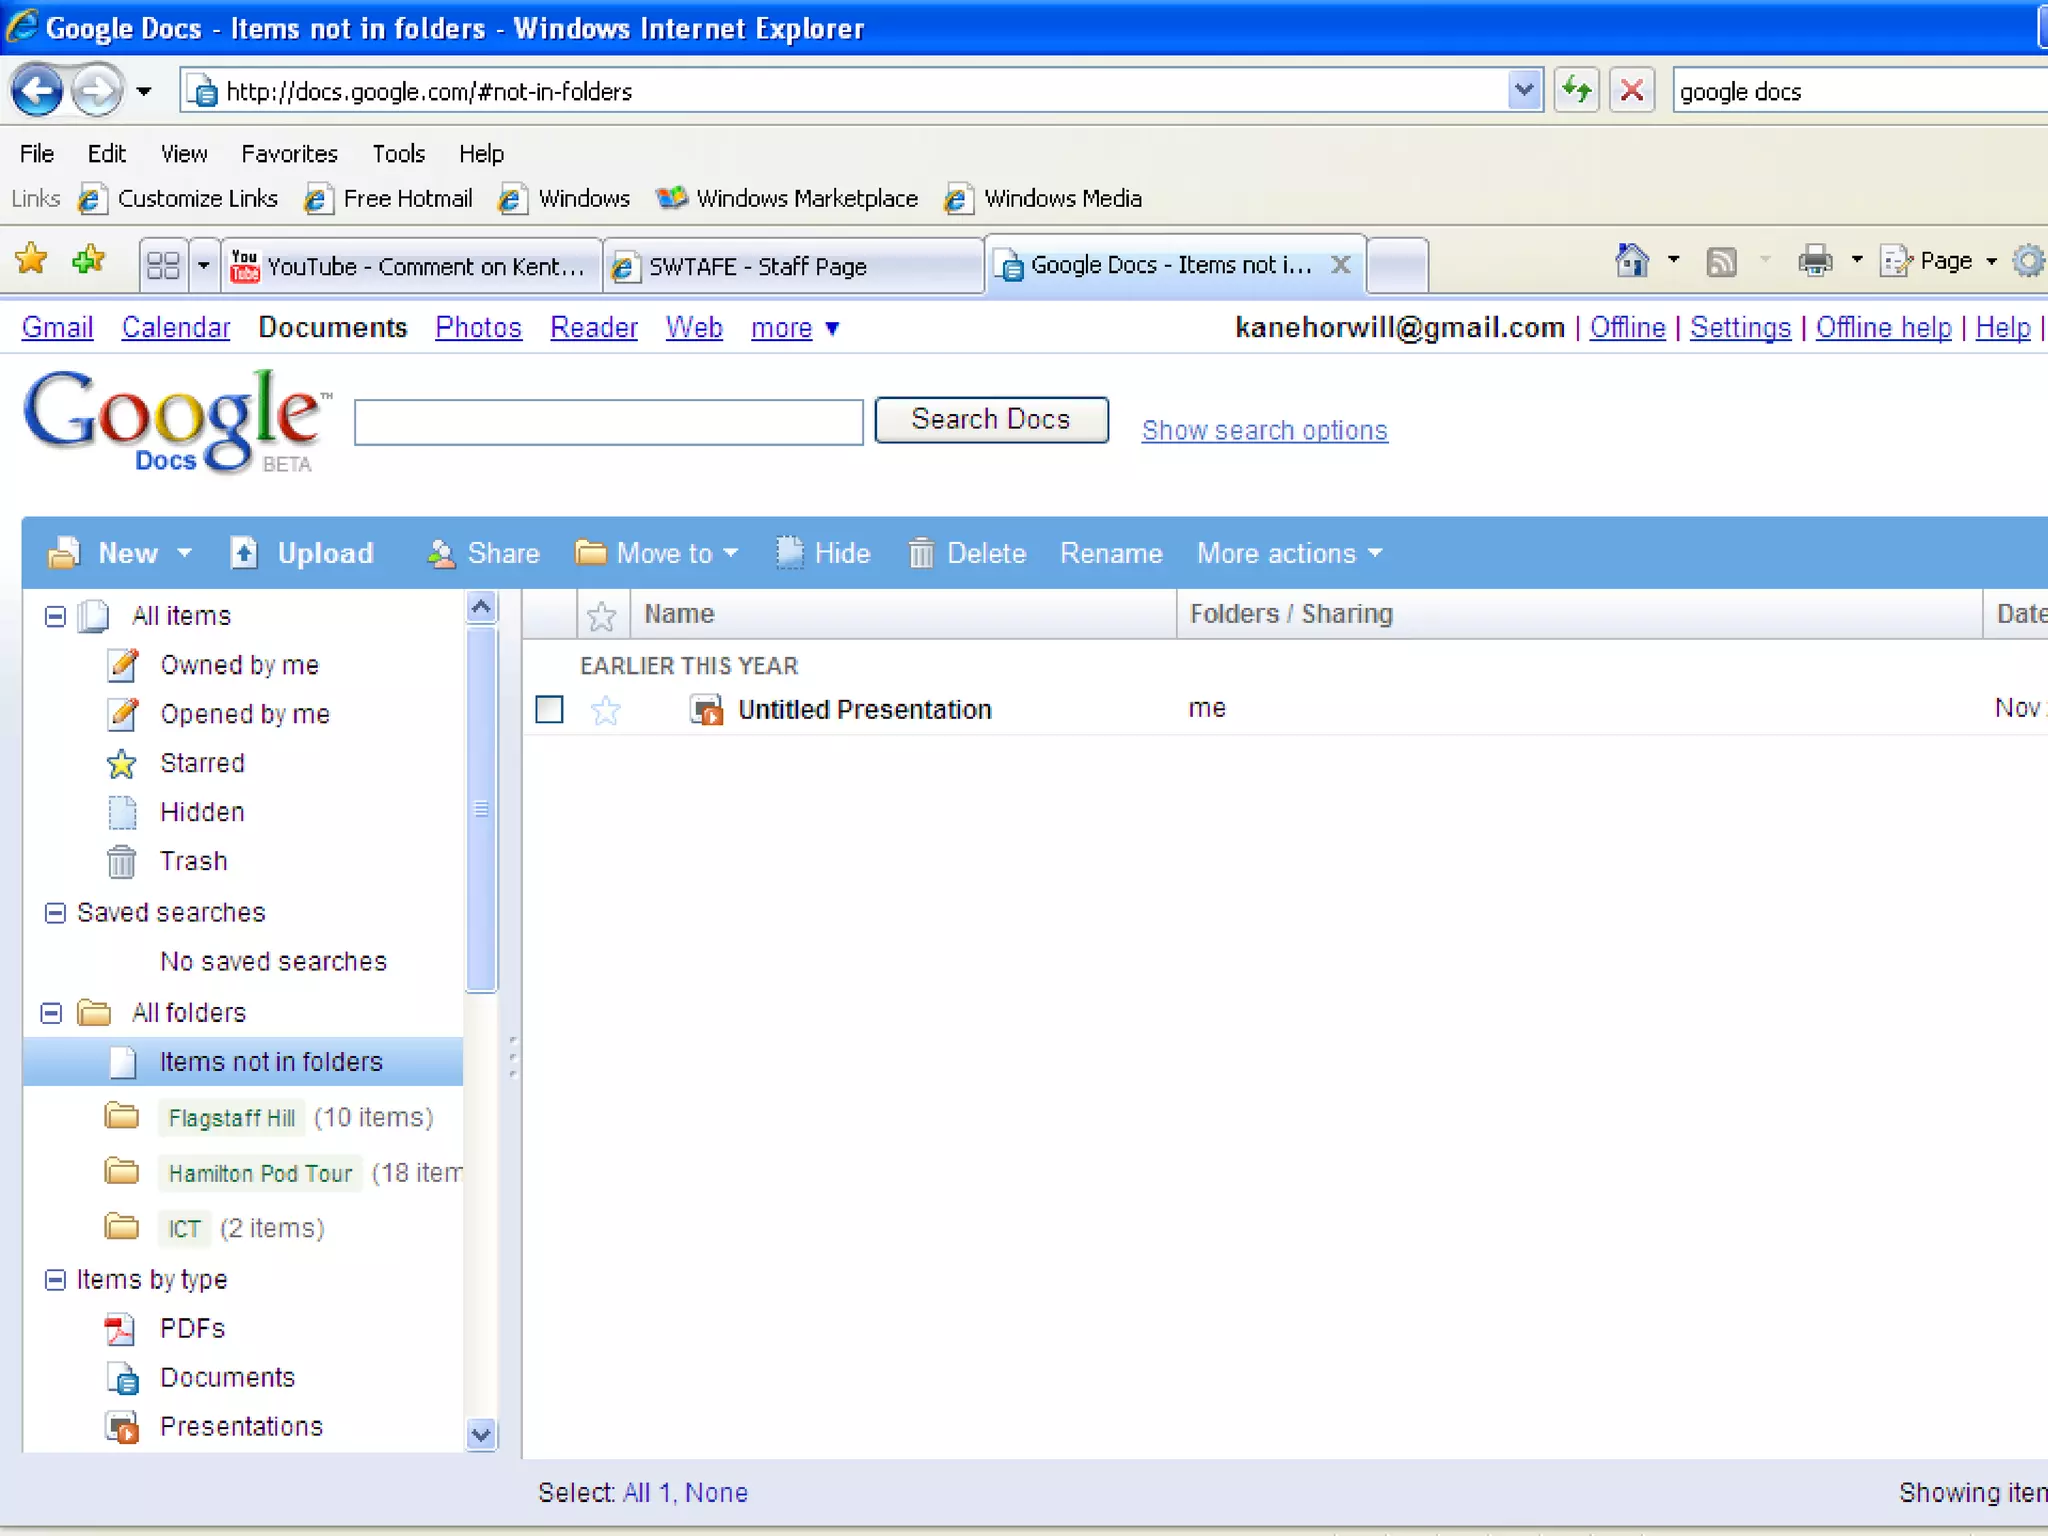Open the View menu

tap(184, 154)
